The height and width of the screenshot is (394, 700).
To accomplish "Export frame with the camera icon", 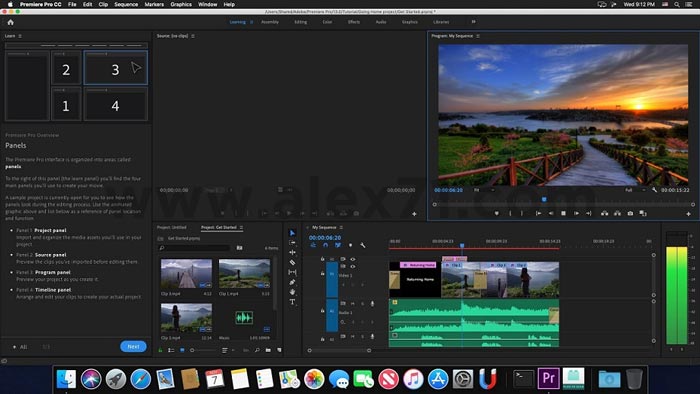I will click(x=630, y=213).
